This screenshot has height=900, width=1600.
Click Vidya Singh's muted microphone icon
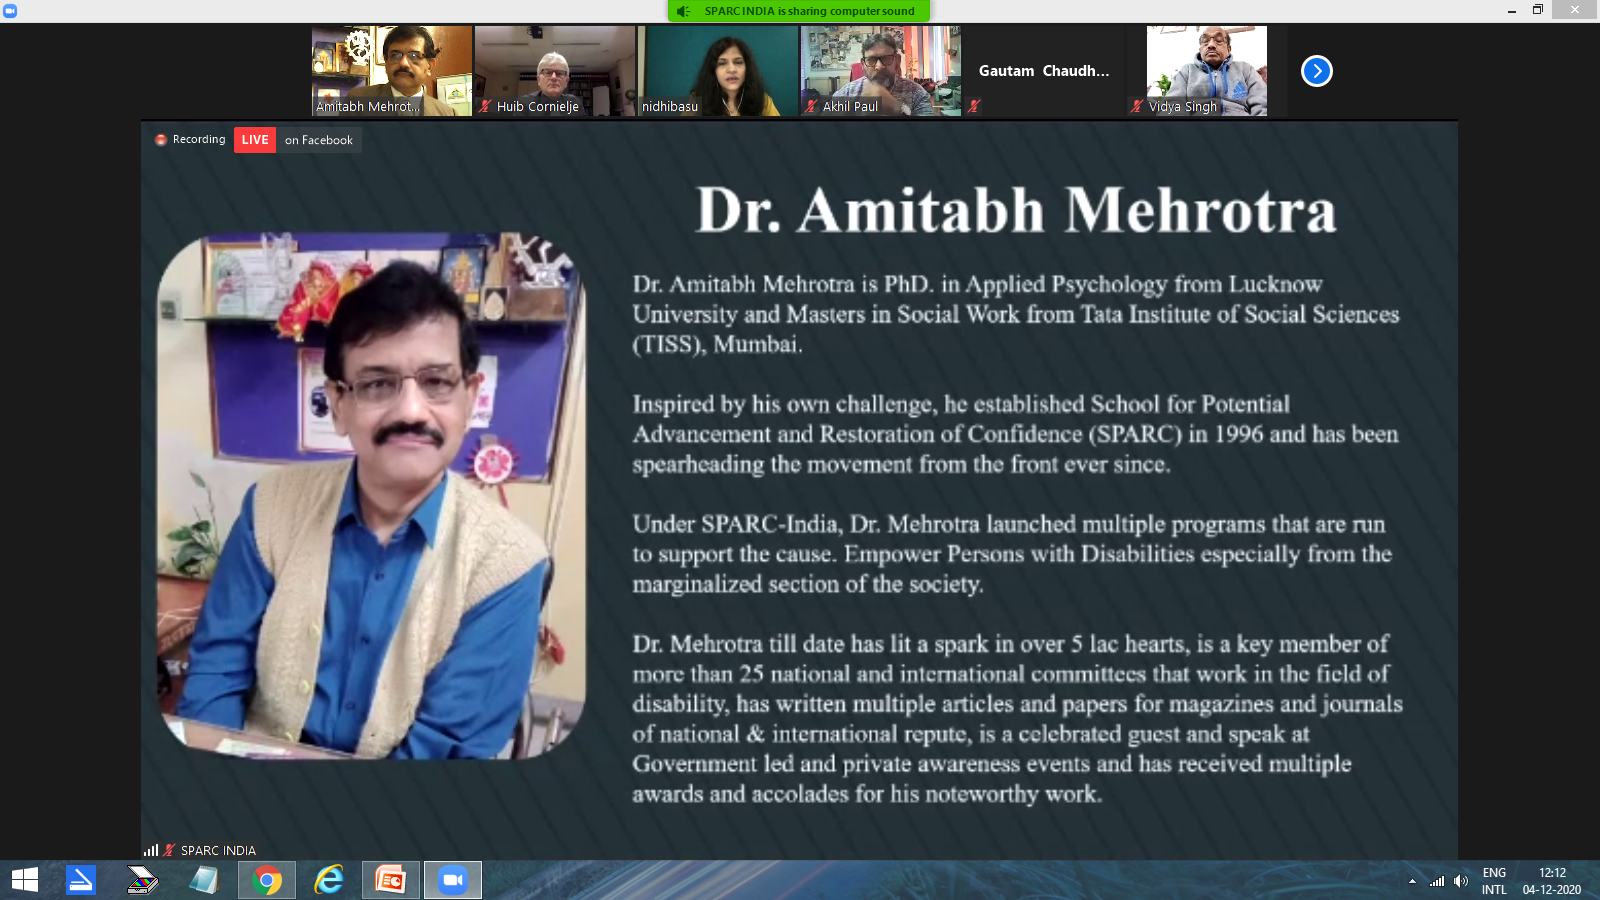pos(1137,106)
